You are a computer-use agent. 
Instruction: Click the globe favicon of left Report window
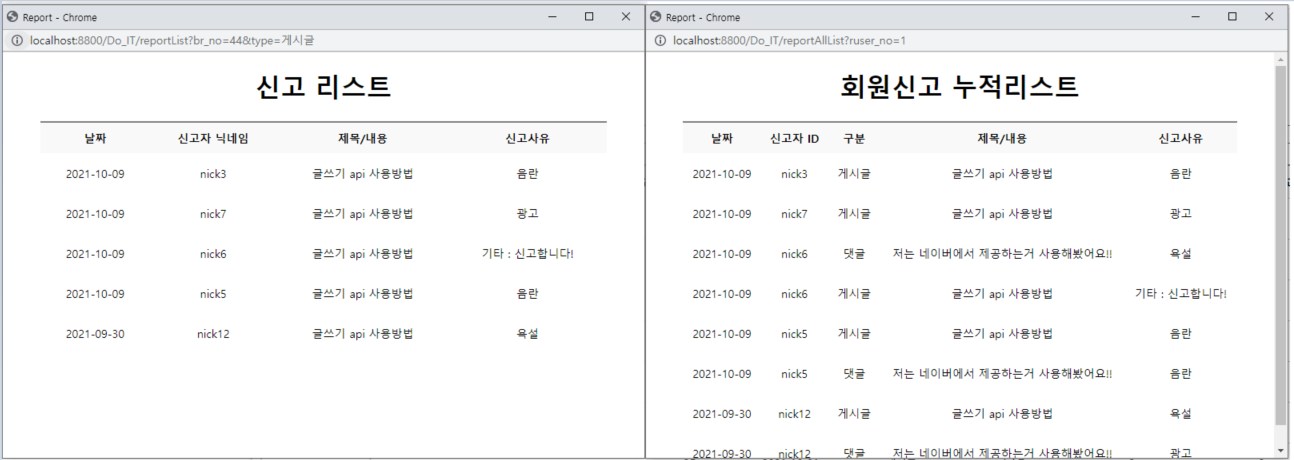tap(13, 17)
